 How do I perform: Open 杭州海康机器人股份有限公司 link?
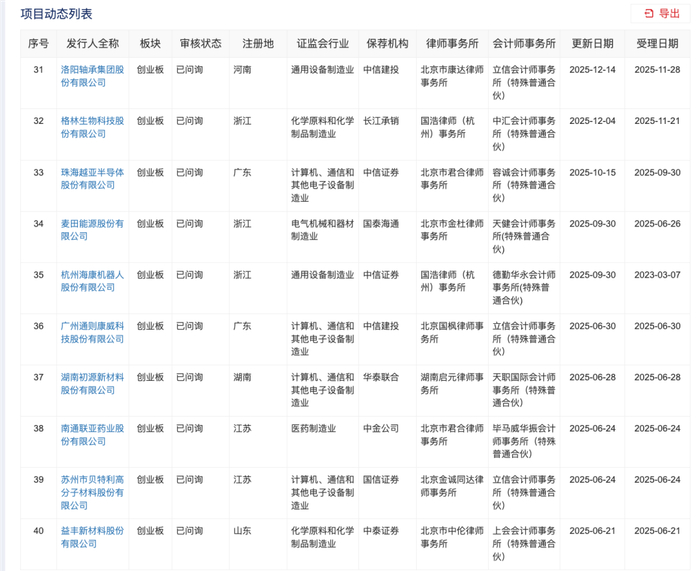click(x=92, y=281)
